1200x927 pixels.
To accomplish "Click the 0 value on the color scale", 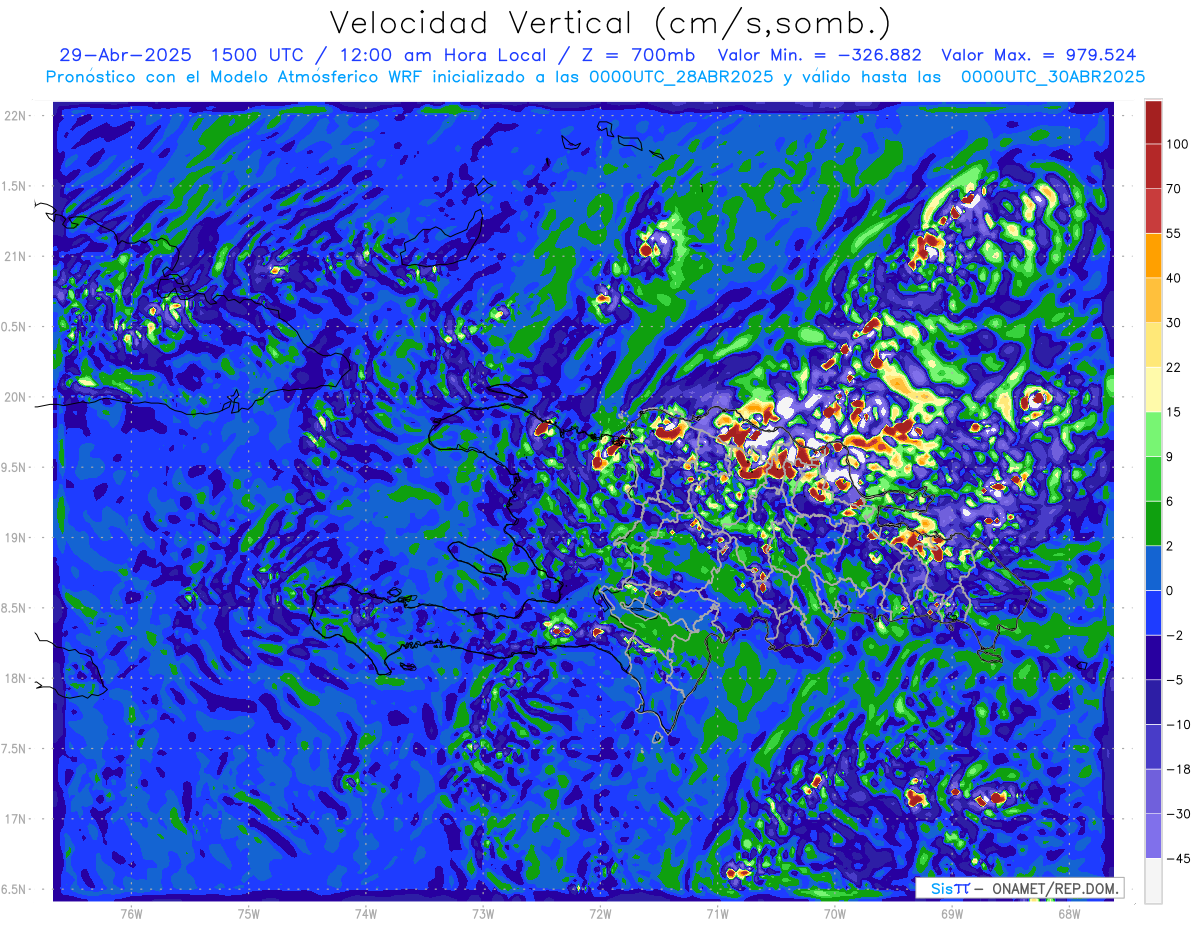I will click(1171, 591).
